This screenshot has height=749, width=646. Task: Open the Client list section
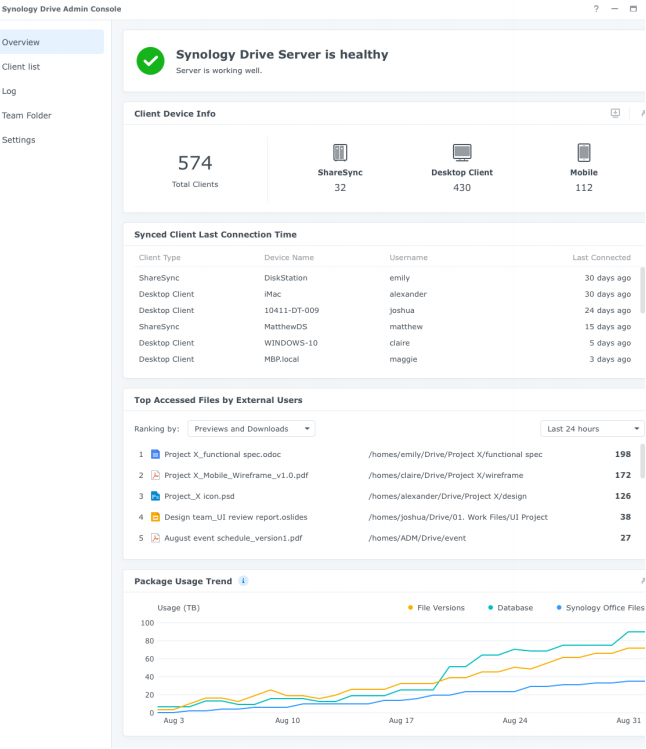click(x=21, y=67)
